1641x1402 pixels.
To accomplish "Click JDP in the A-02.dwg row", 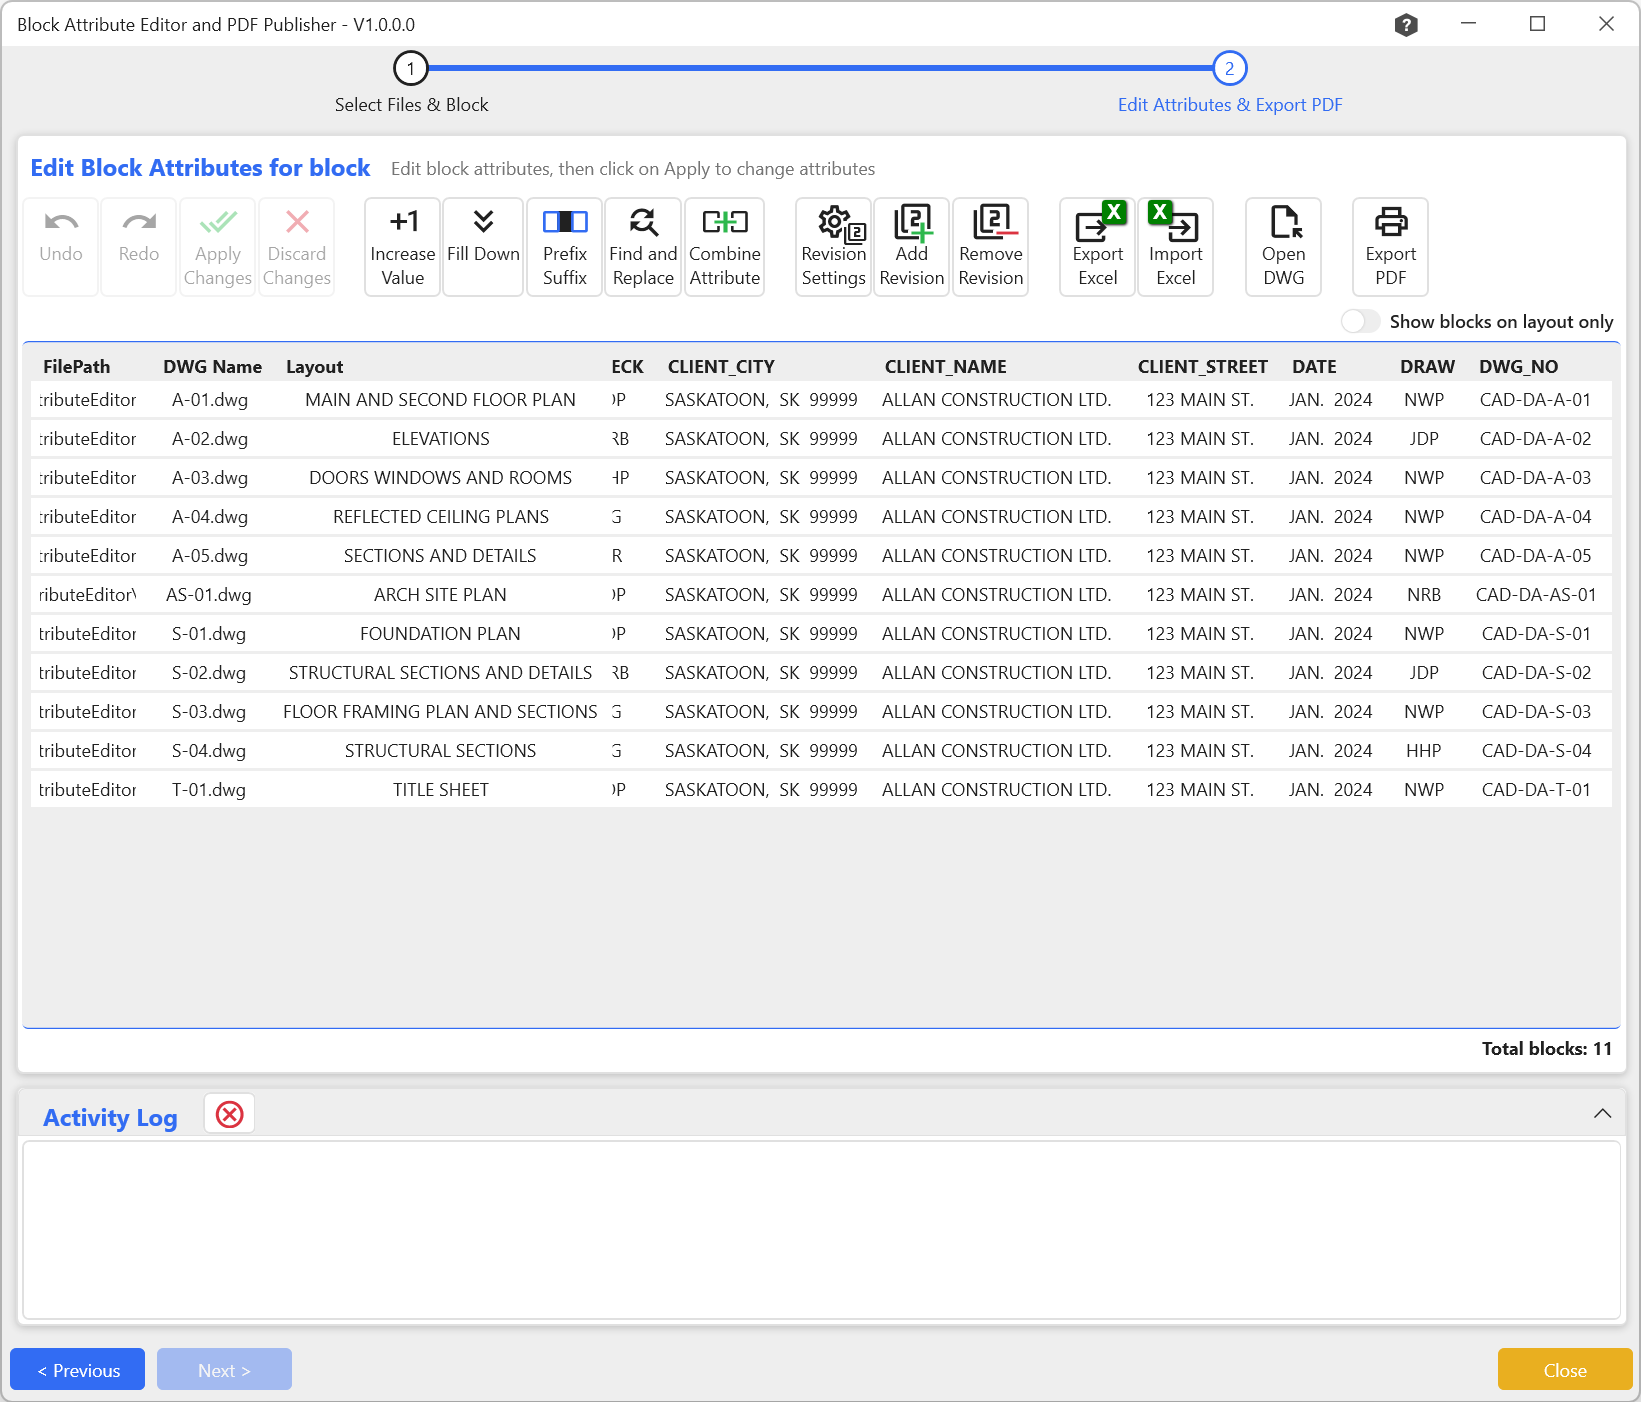I will click(1424, 439).
